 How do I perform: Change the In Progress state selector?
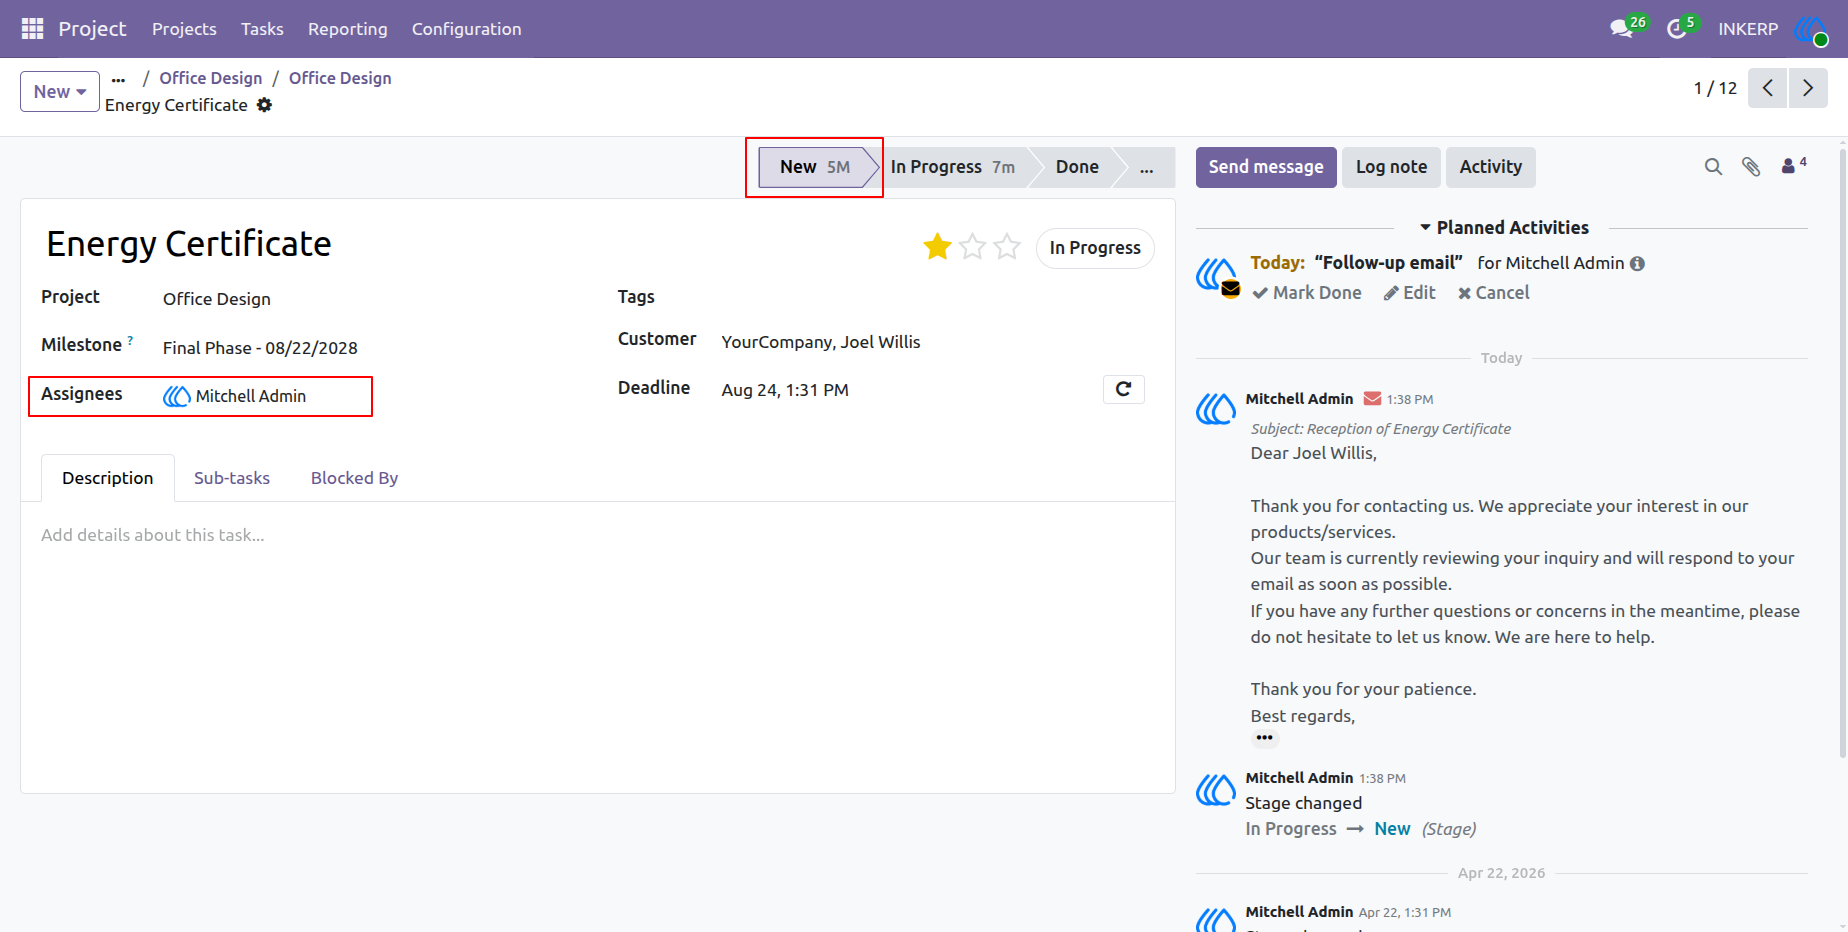coord(1095,248)
